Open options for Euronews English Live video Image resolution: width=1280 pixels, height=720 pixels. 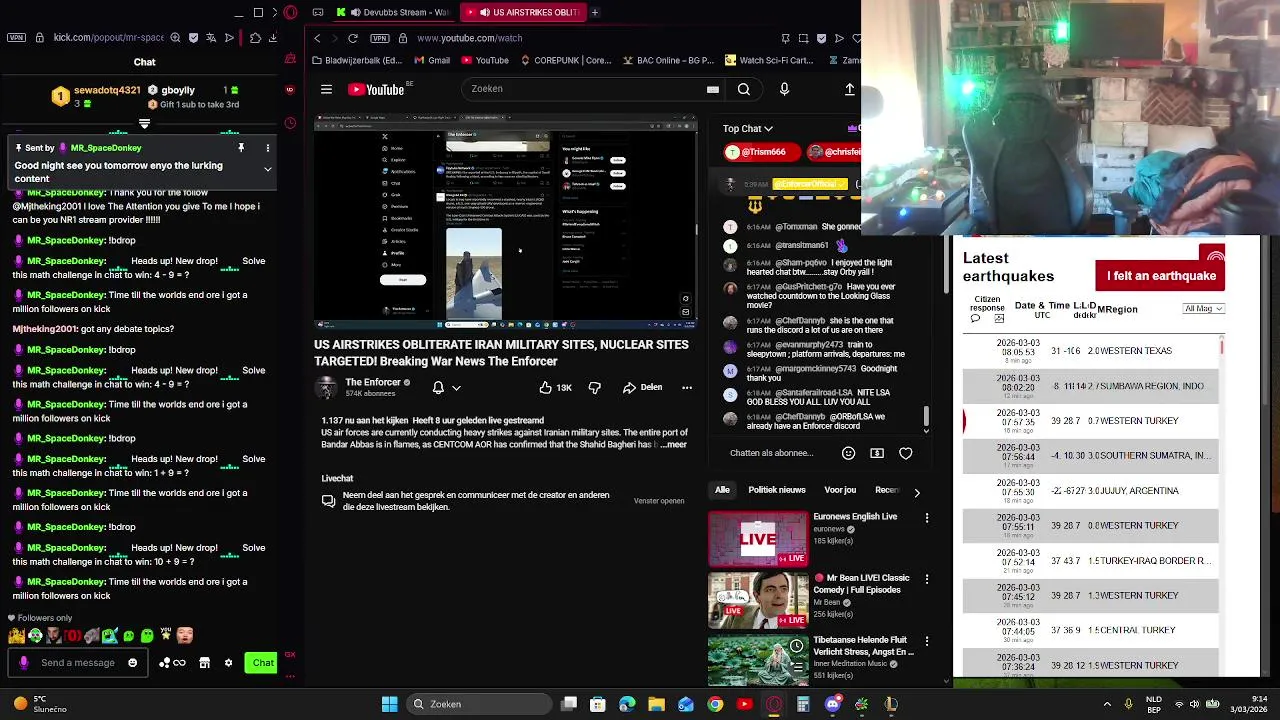point(927,518)
